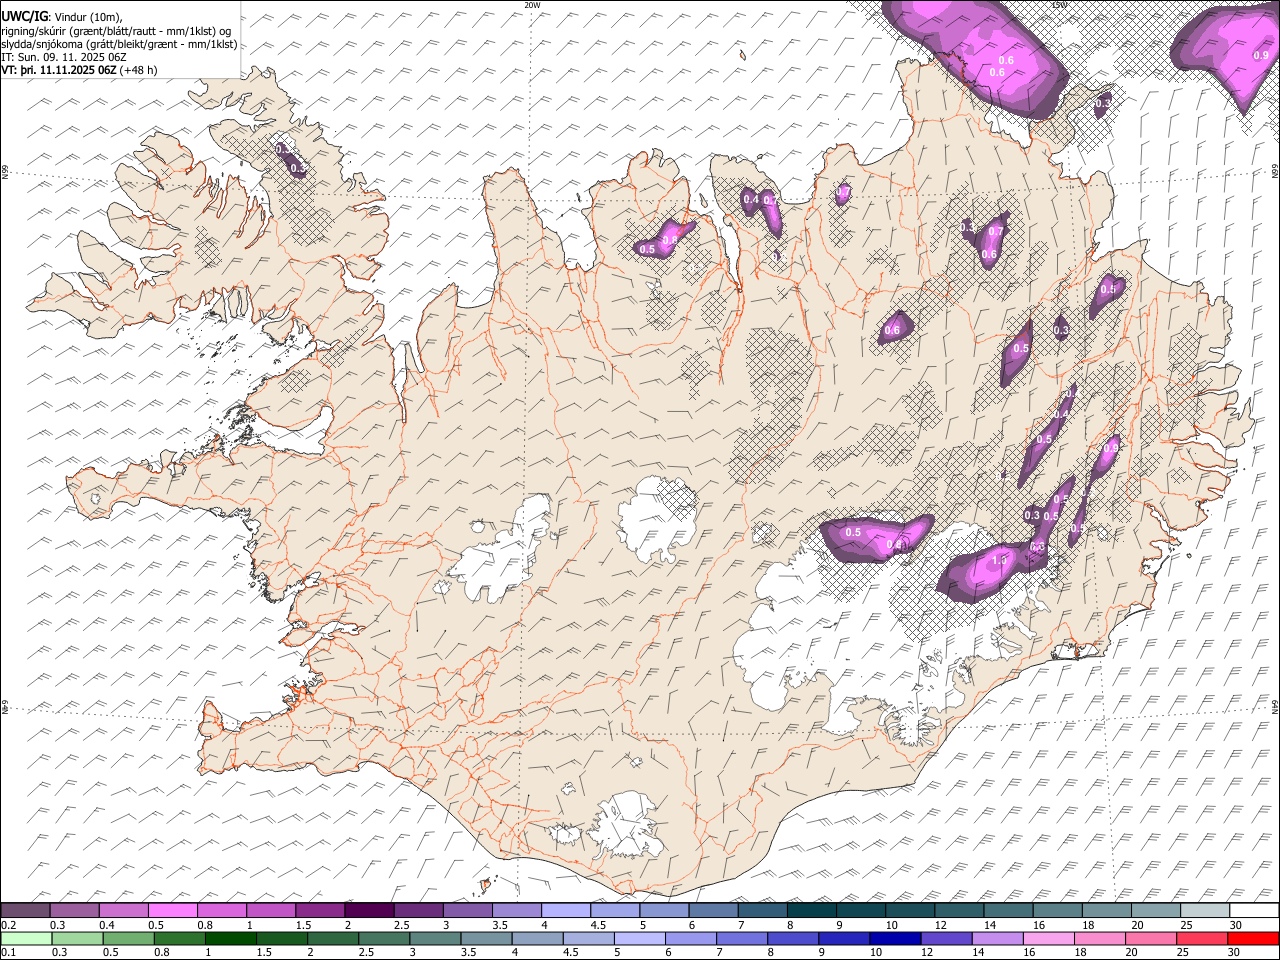The image size is (1280, 960).
Task: Select orchid 0.4 swatch, upper legend row
Action: [x=123, y=910]
